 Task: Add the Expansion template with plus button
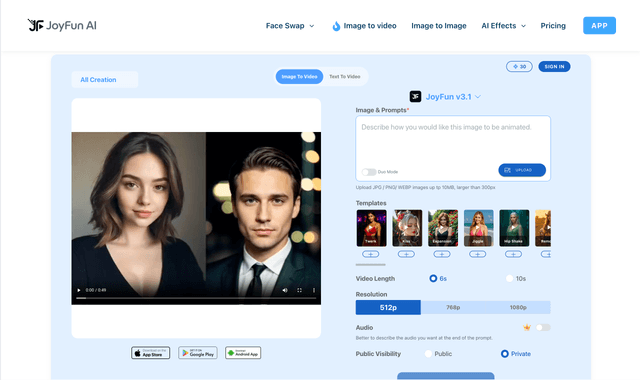pyautogui.click(x=442, y=254)
